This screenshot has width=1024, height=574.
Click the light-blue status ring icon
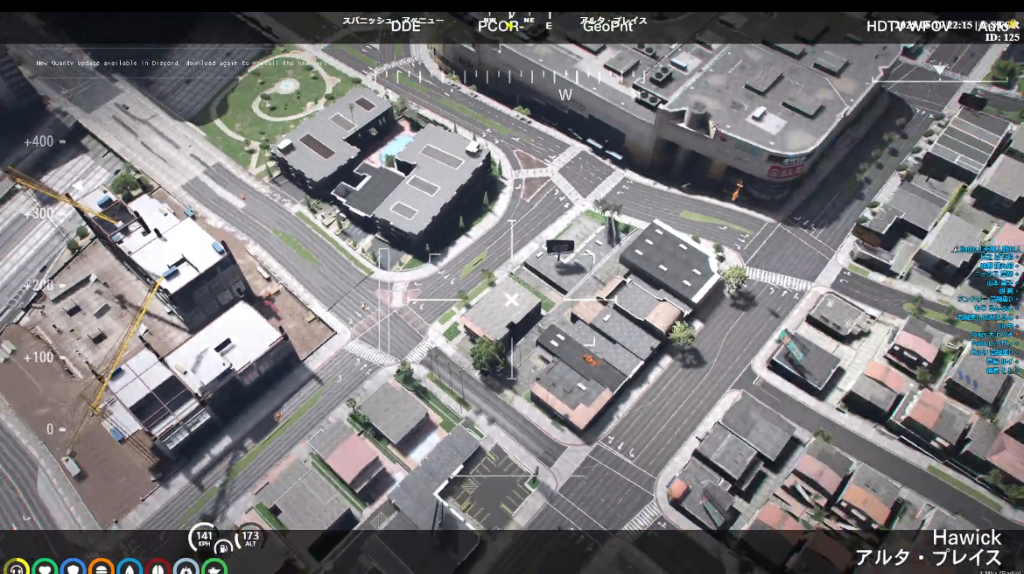(x=186, y=568)
